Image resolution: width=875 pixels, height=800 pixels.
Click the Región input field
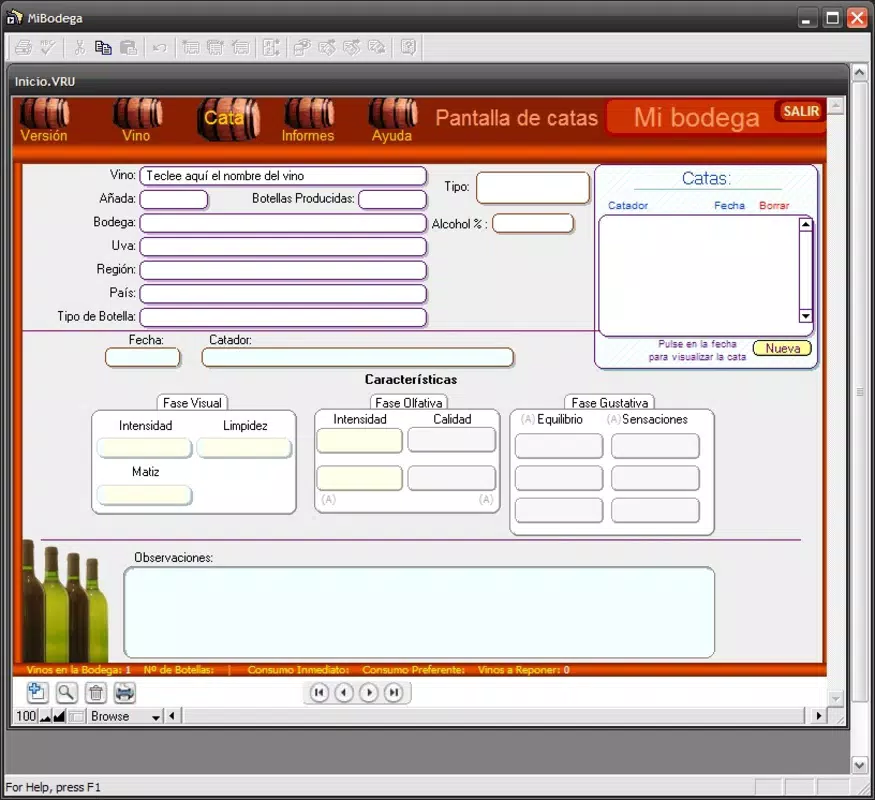pyautogui.click(x=283, y=270)
